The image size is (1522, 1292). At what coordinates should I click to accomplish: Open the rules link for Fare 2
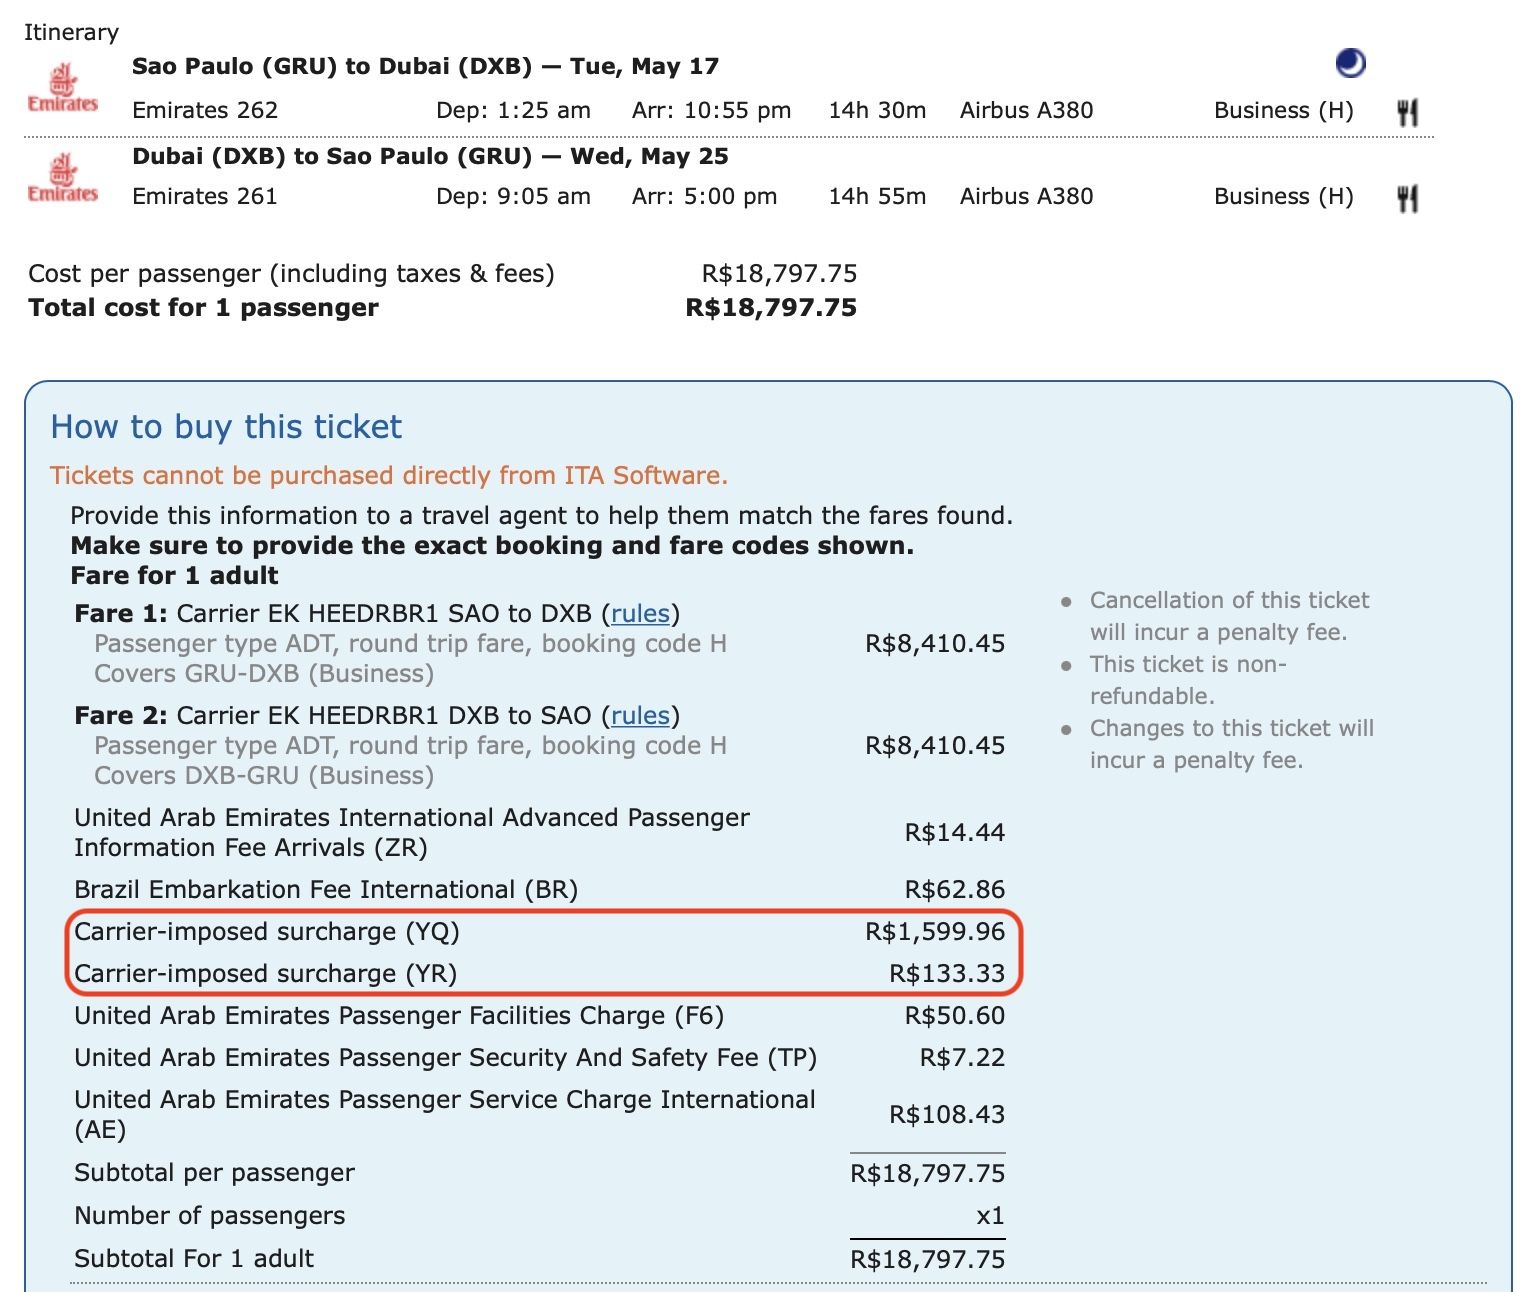click(x=640, y=715)
